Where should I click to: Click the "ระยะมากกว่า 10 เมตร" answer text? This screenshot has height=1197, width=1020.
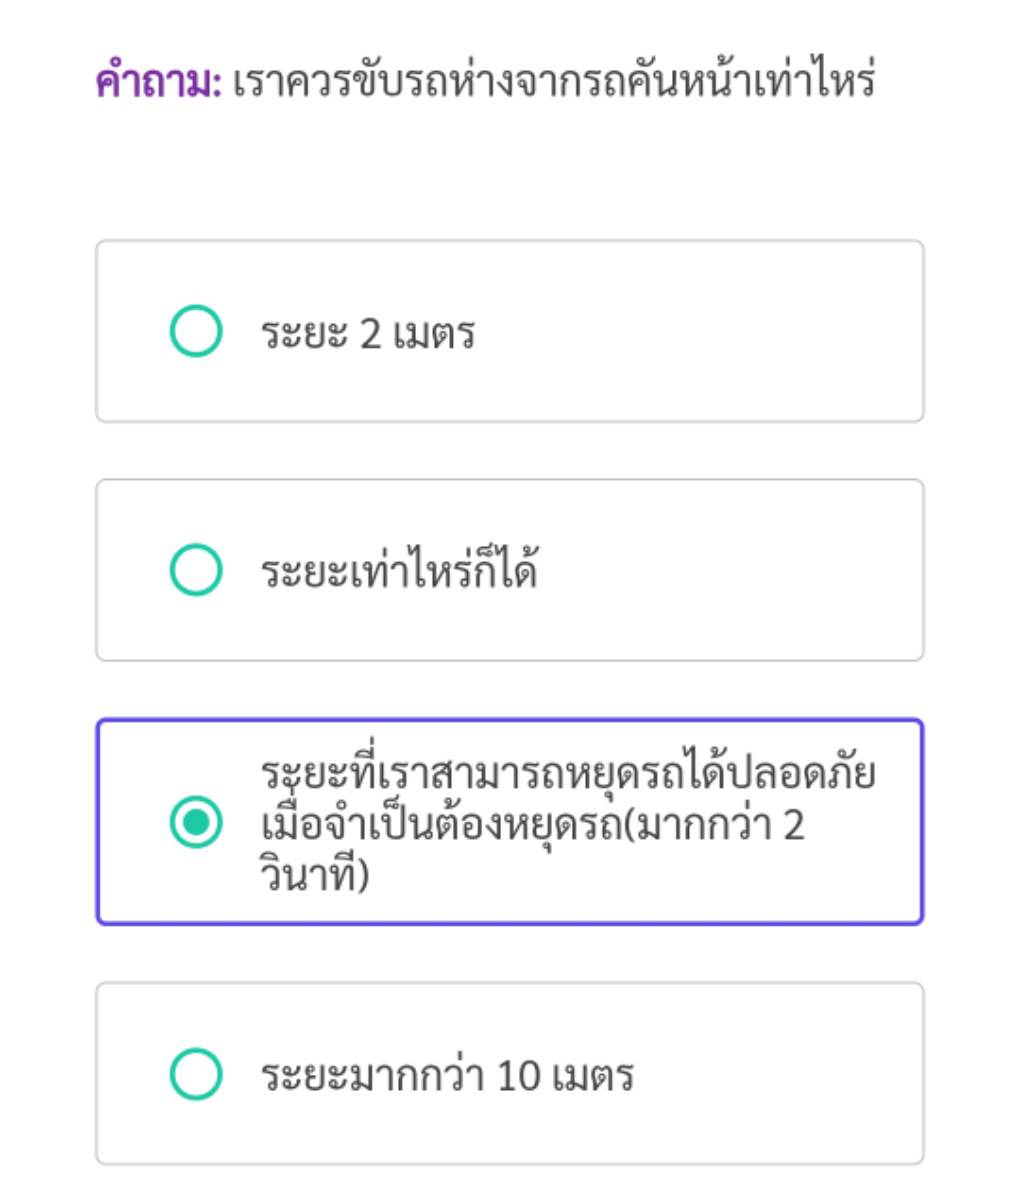coord(447,1075)
